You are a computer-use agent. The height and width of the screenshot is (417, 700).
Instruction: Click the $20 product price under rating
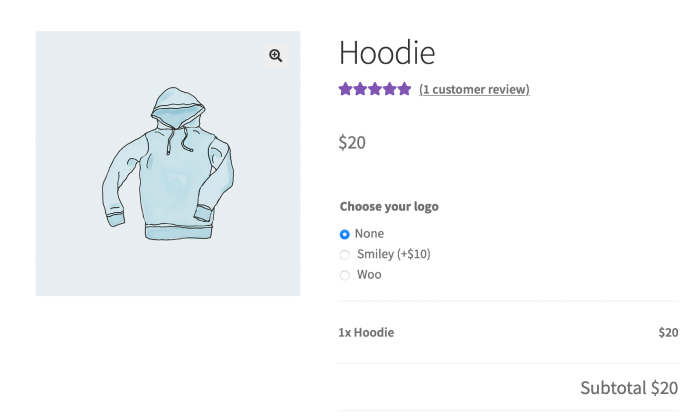(x=352, y=142)
